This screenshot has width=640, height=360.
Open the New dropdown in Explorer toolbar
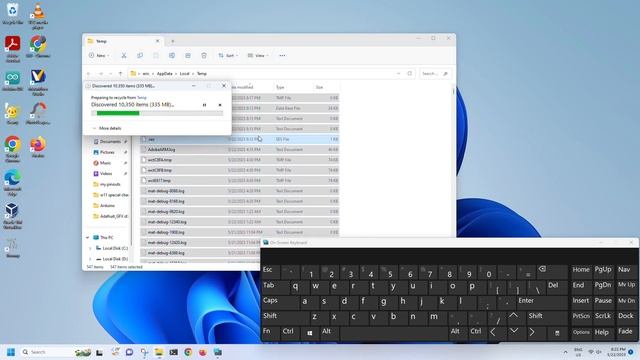point(99,56)
